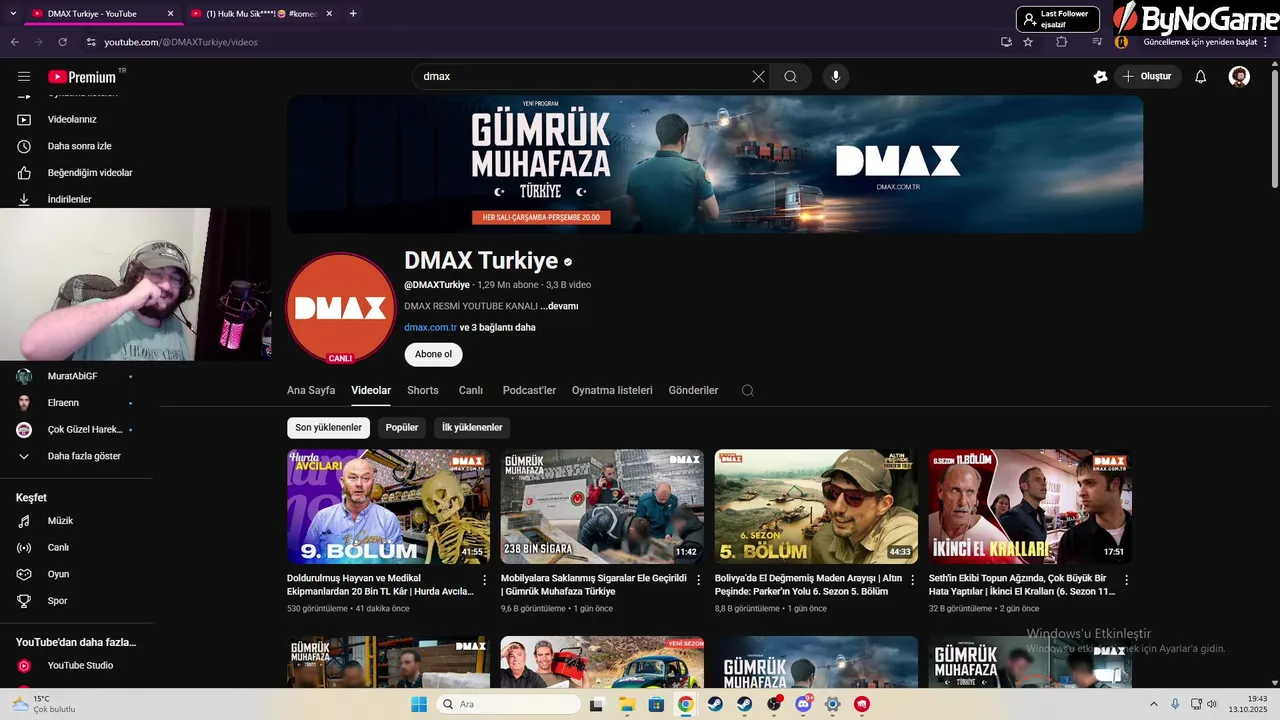Screen dimensions: 1280x720
Task: Open Doldurulmuş Hayvan ve Medikal video title
Action: coord(381,584)
